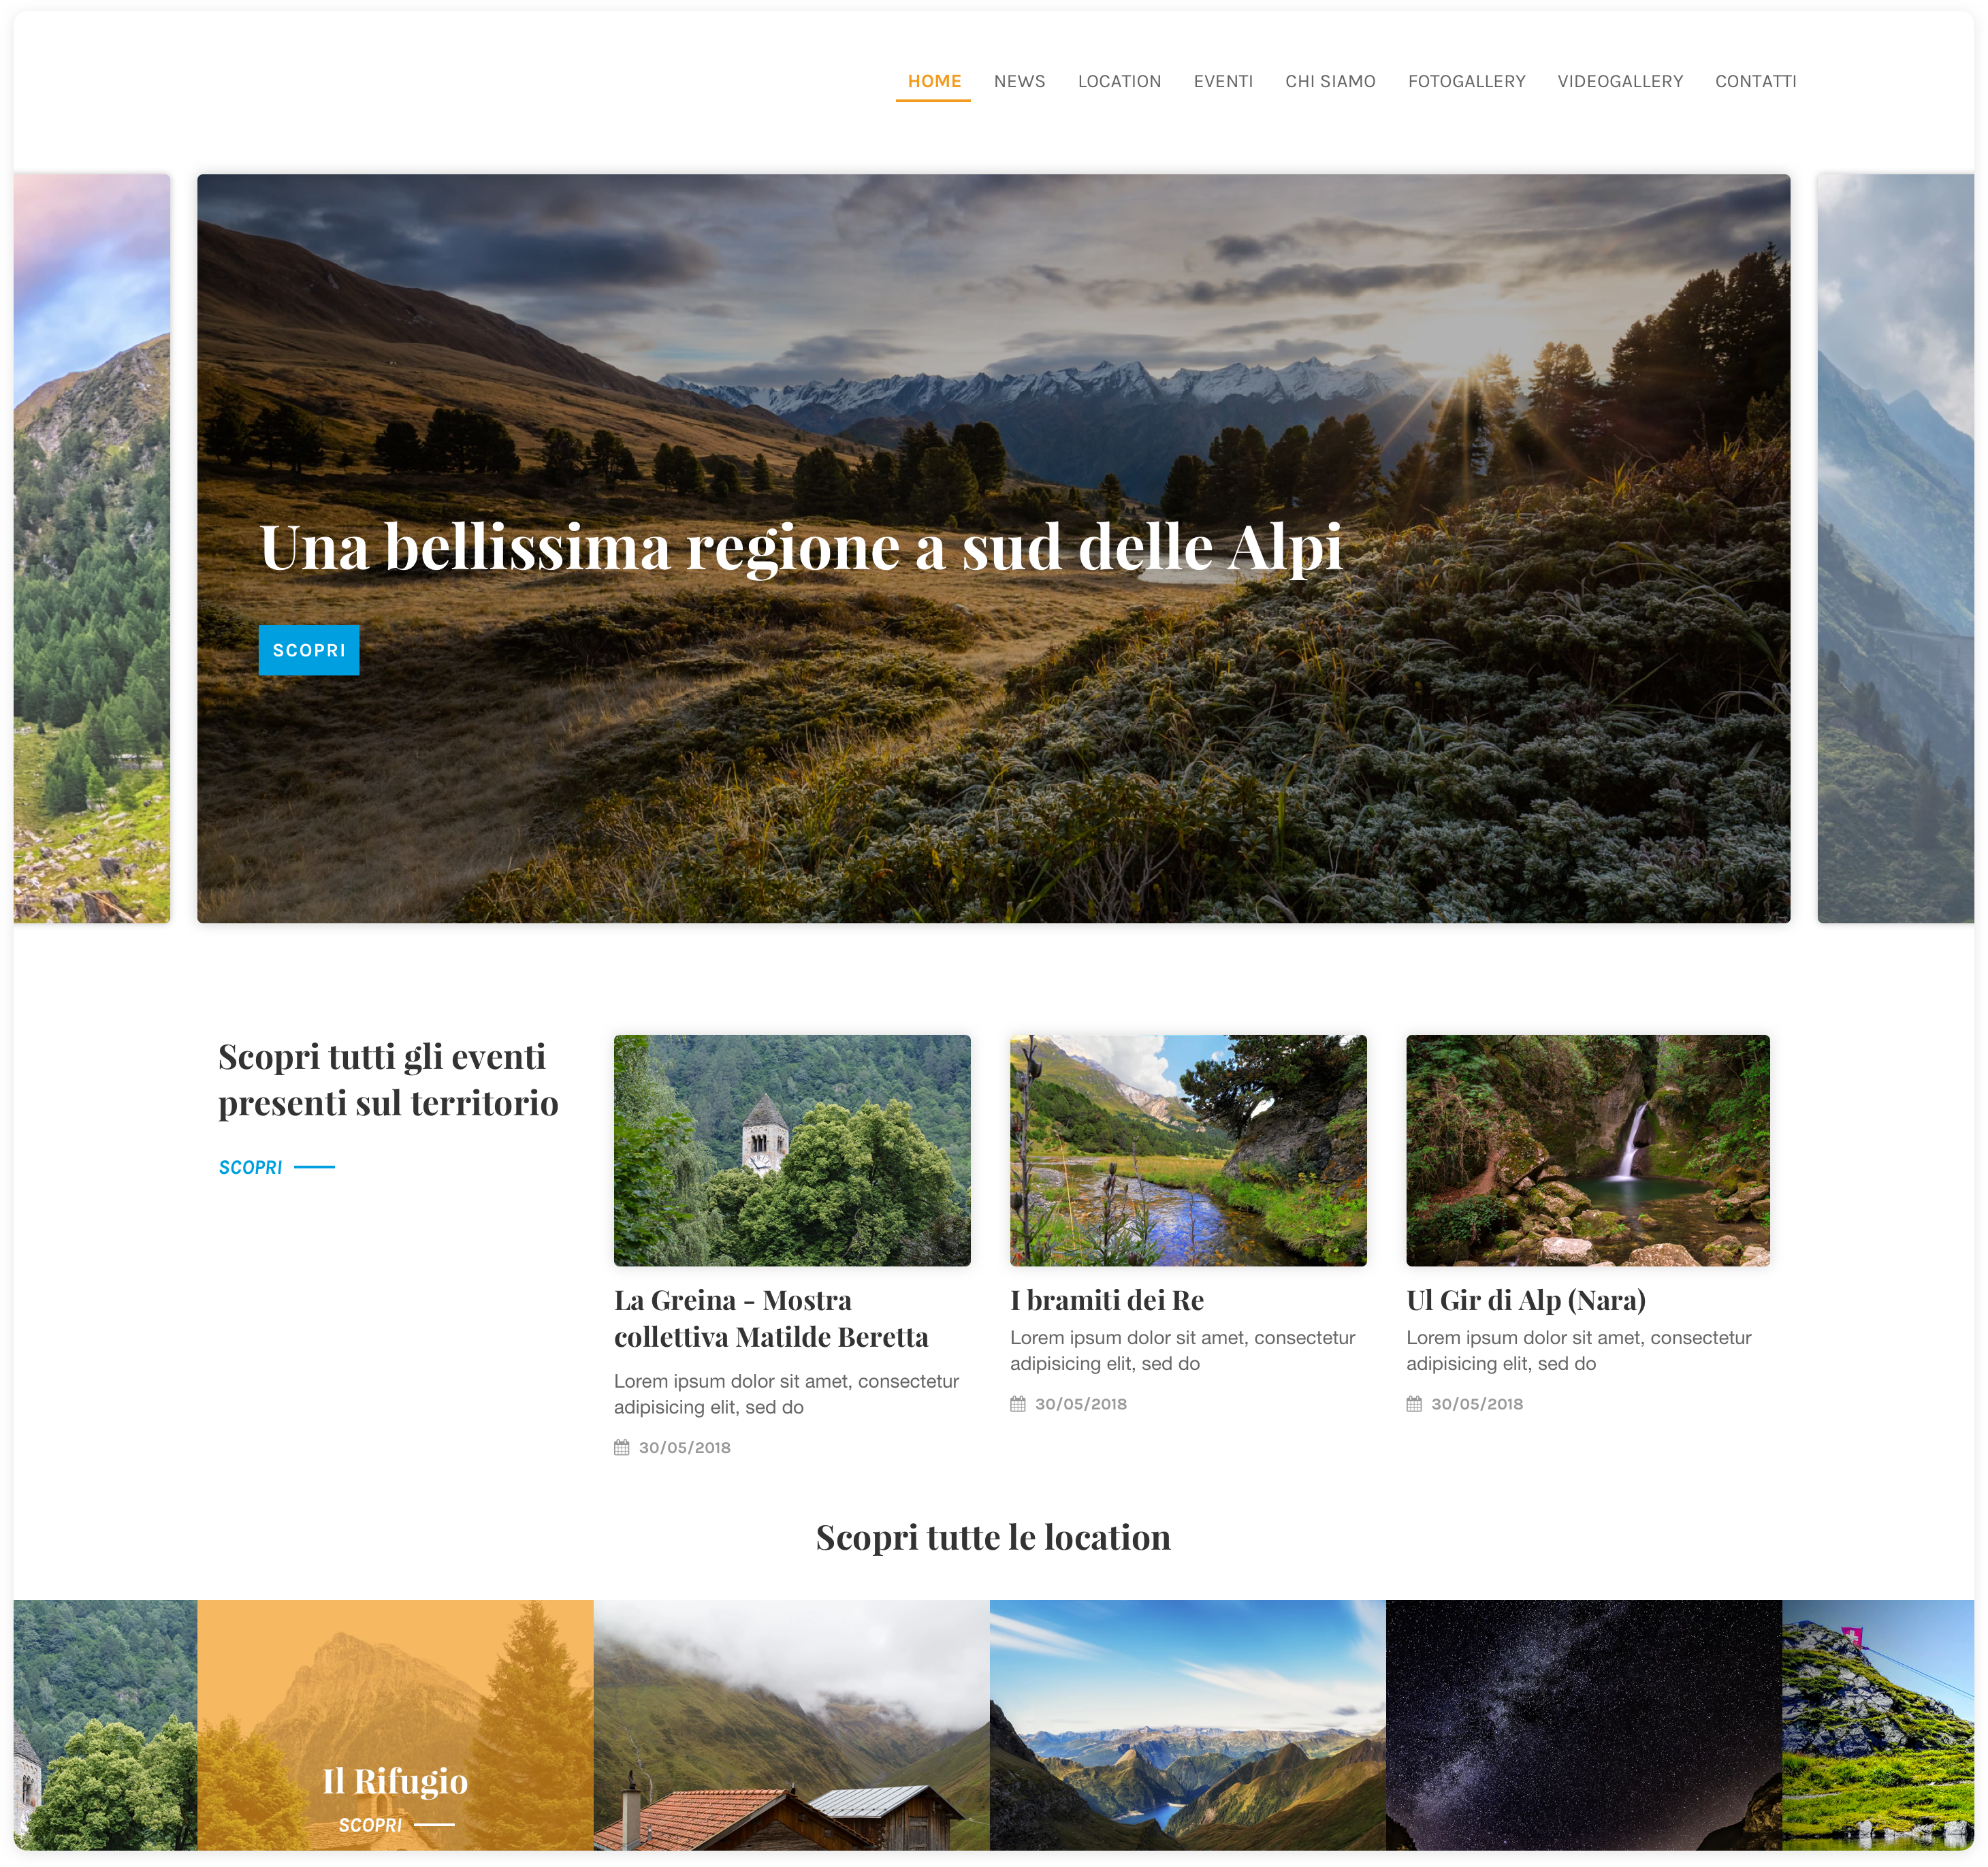Click the calendar icon under Ul Gir di Alp

[1414, 1404]
